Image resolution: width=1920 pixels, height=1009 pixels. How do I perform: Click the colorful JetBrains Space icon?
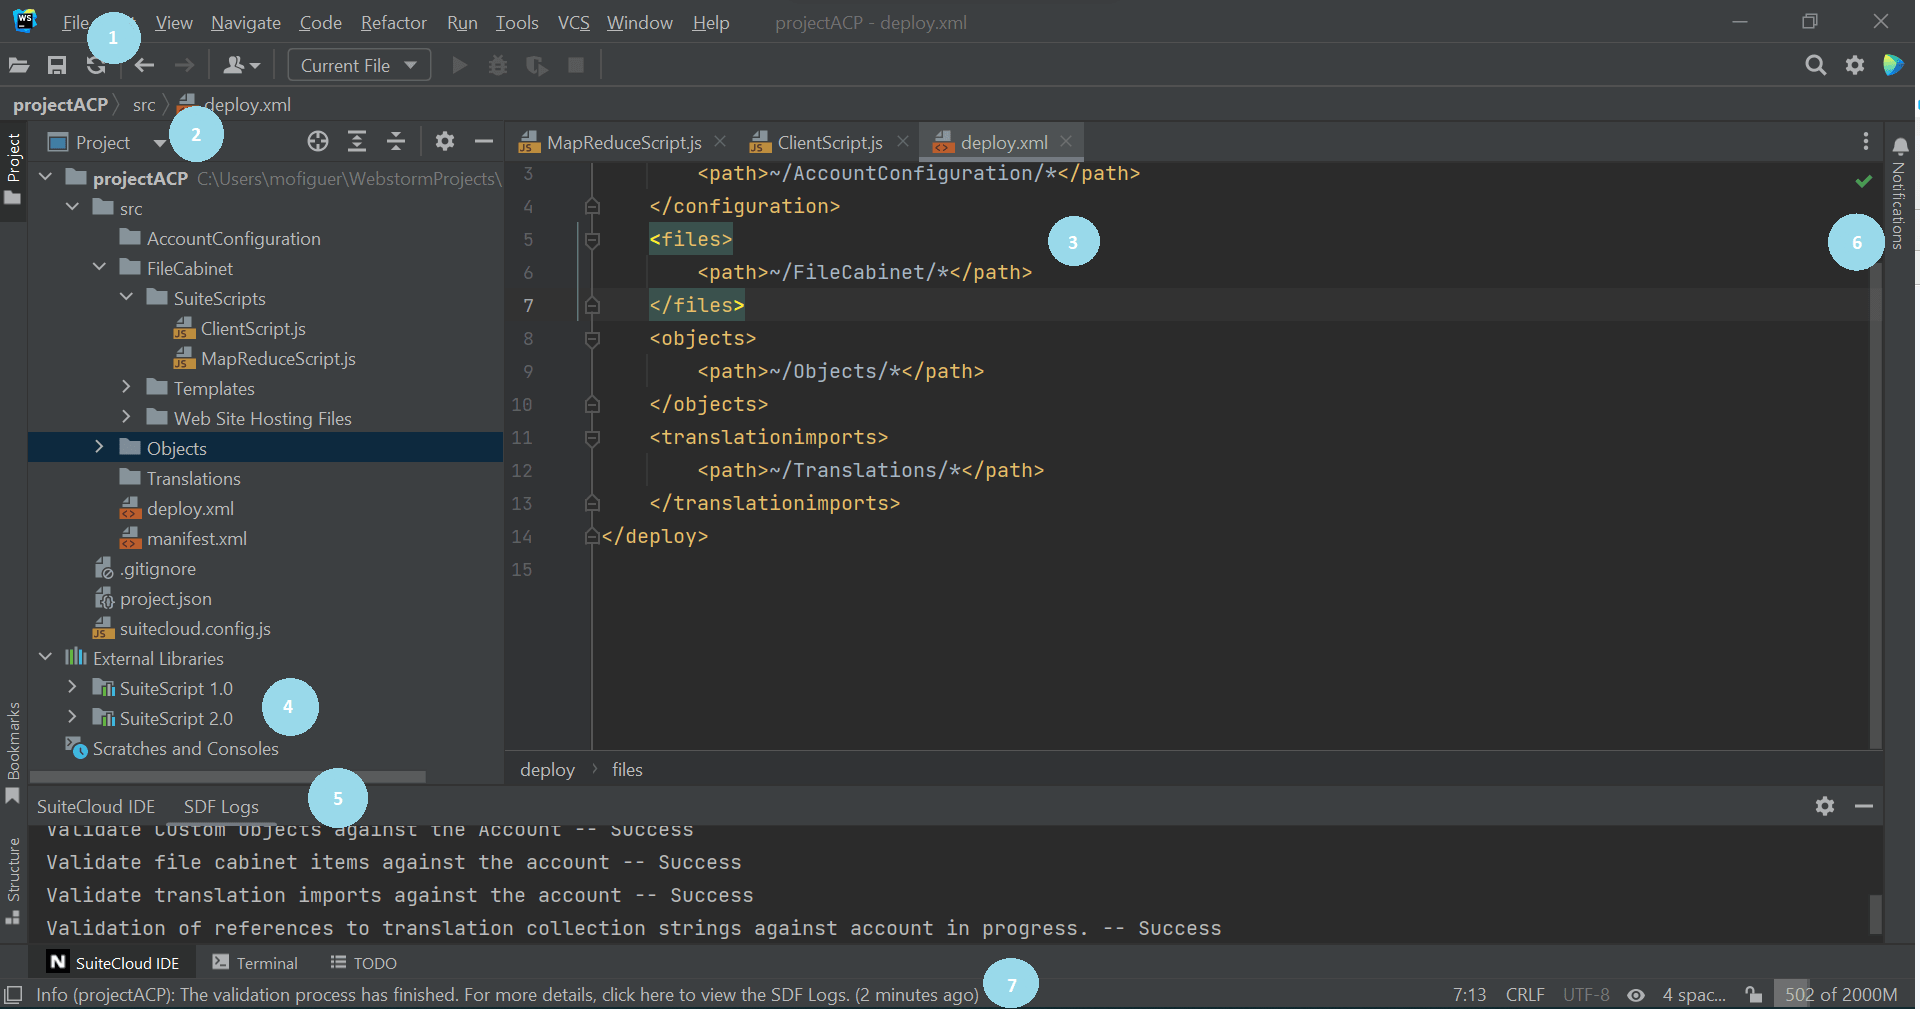1893,66
